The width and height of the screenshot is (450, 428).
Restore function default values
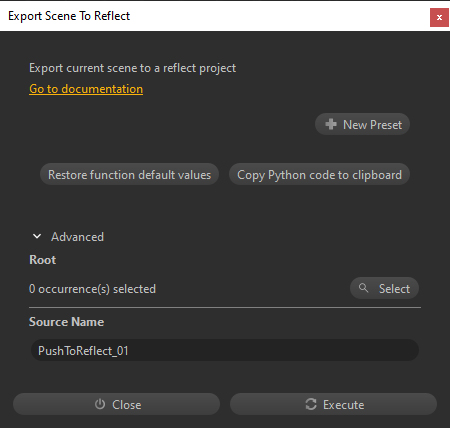coord(129,174)
